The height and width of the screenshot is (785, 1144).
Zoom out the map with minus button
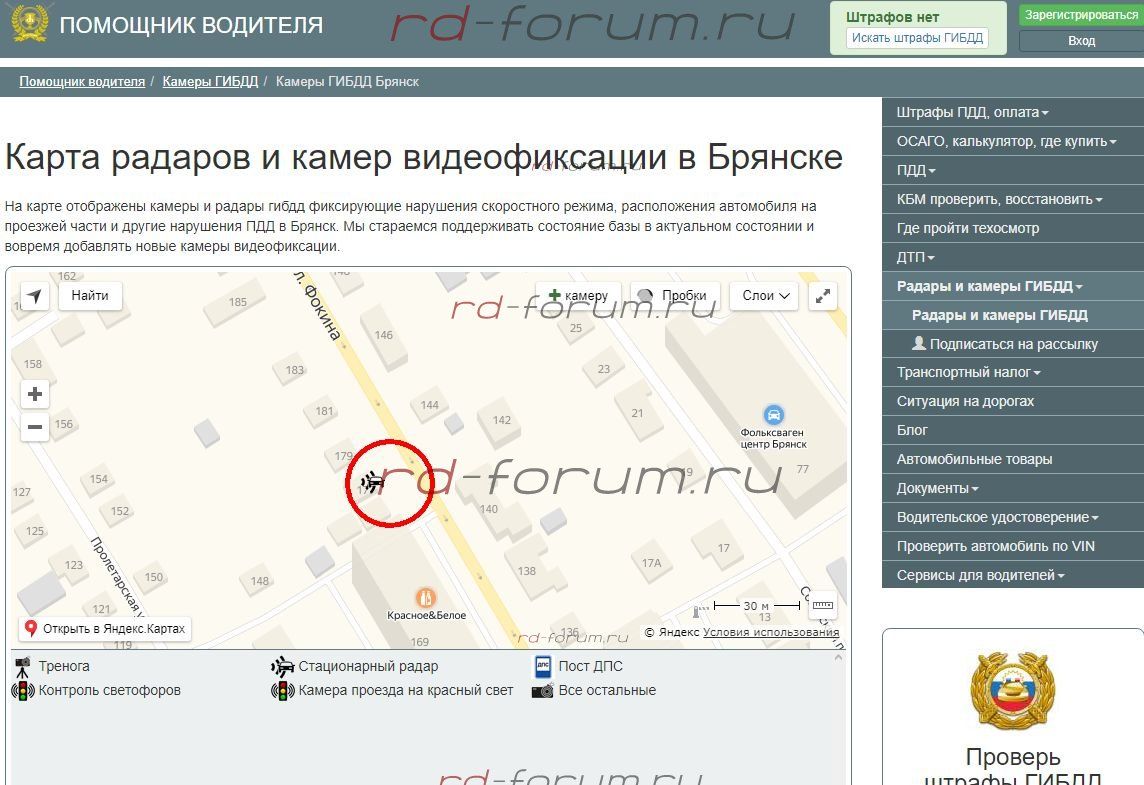click(x=35, y=428)
